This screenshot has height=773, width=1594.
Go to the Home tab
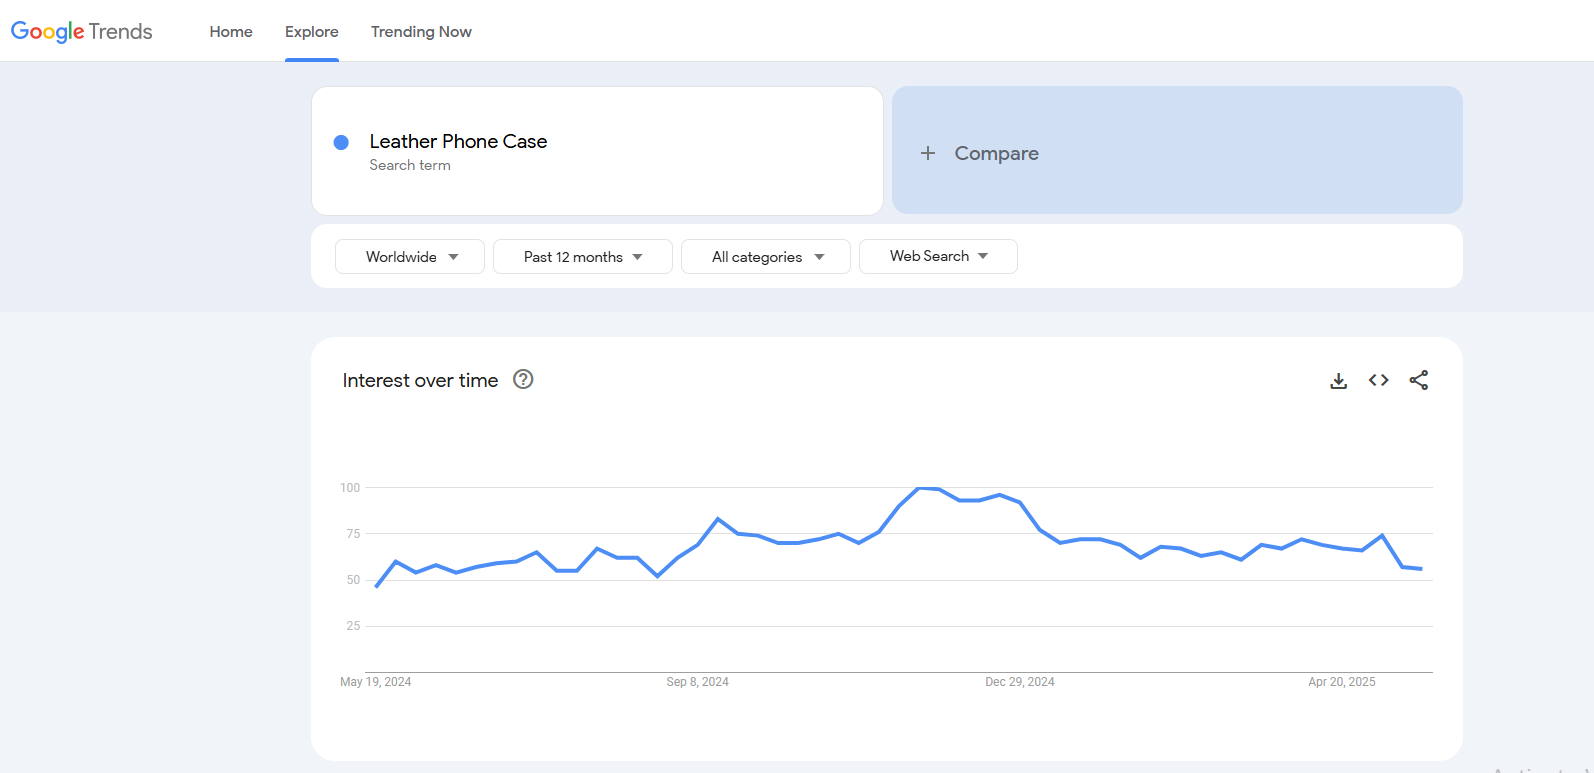(231, 32)
